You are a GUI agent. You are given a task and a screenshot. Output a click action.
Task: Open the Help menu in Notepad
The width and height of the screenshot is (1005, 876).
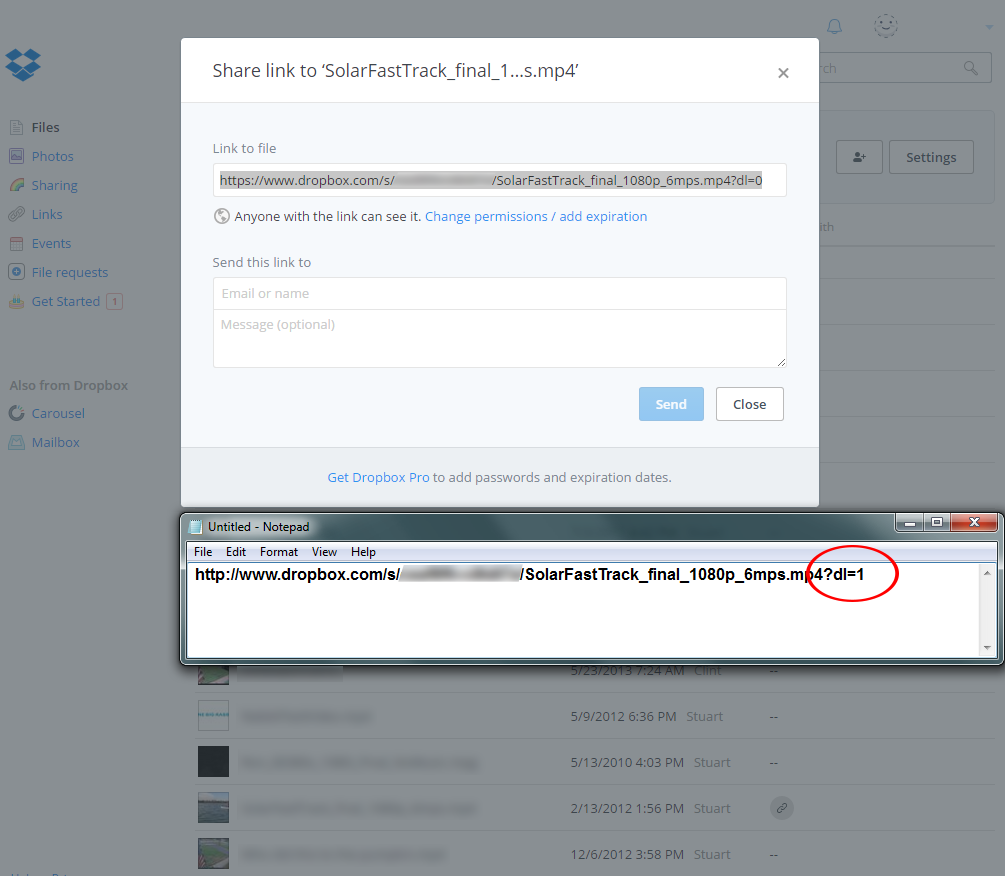[x=363, y=552]
